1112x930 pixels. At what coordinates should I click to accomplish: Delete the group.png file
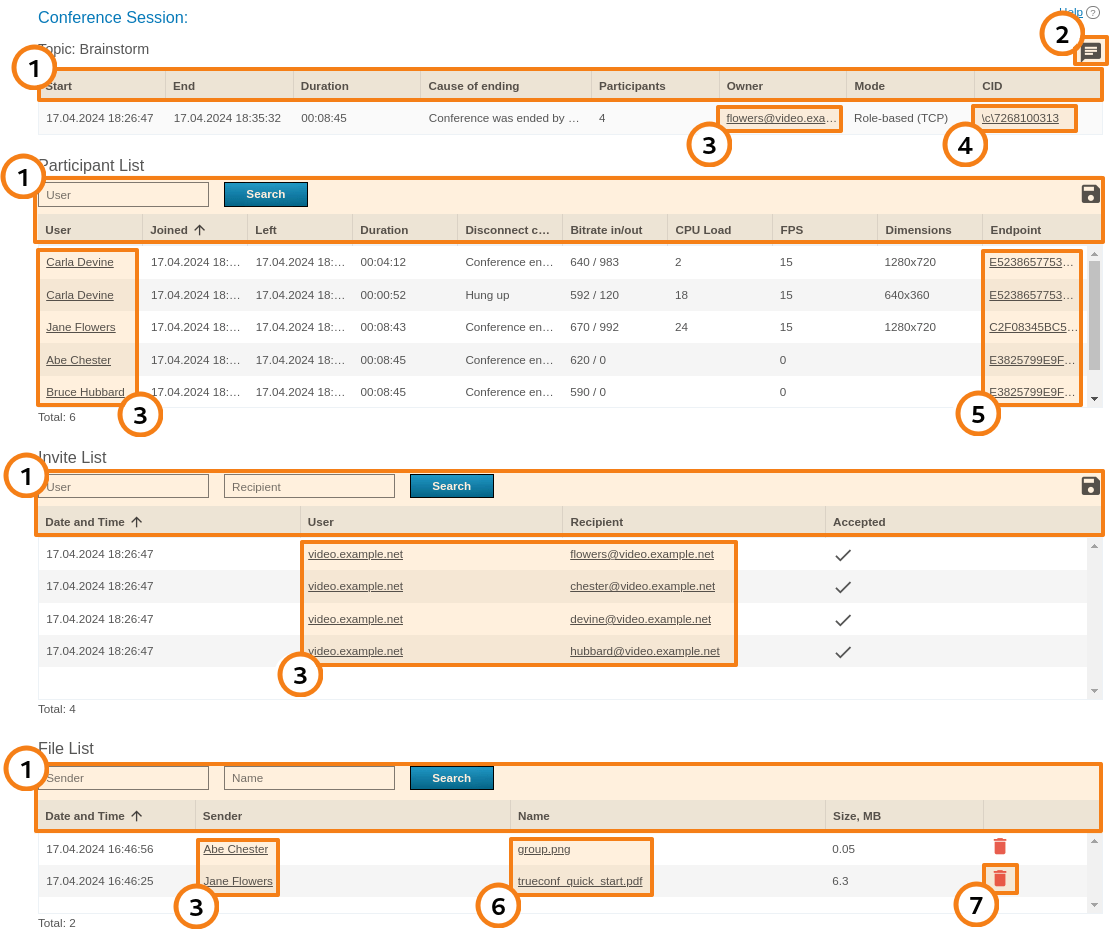(999, 847)
